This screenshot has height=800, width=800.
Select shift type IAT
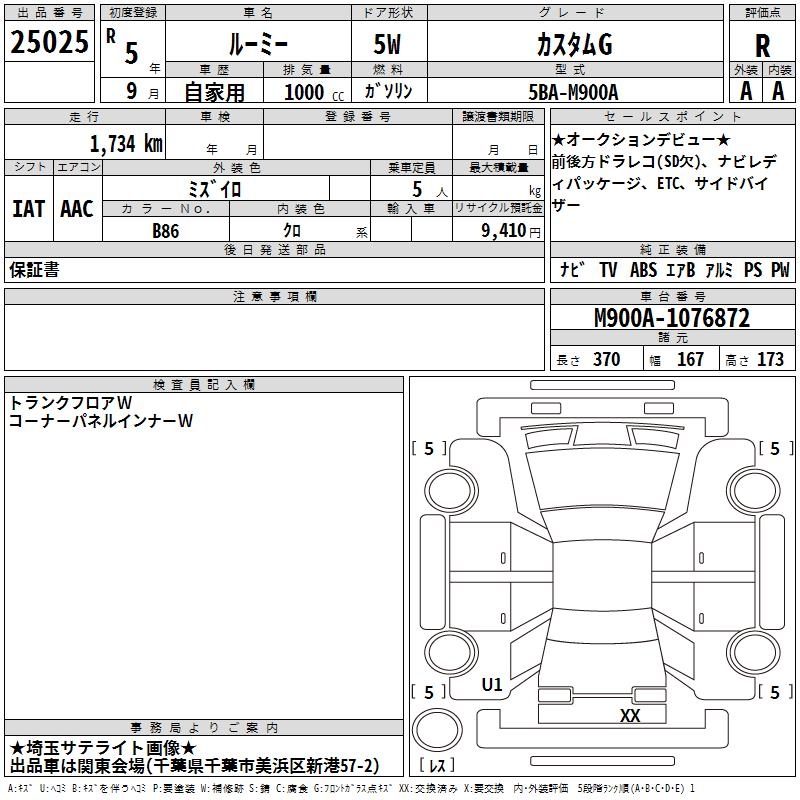29,209
